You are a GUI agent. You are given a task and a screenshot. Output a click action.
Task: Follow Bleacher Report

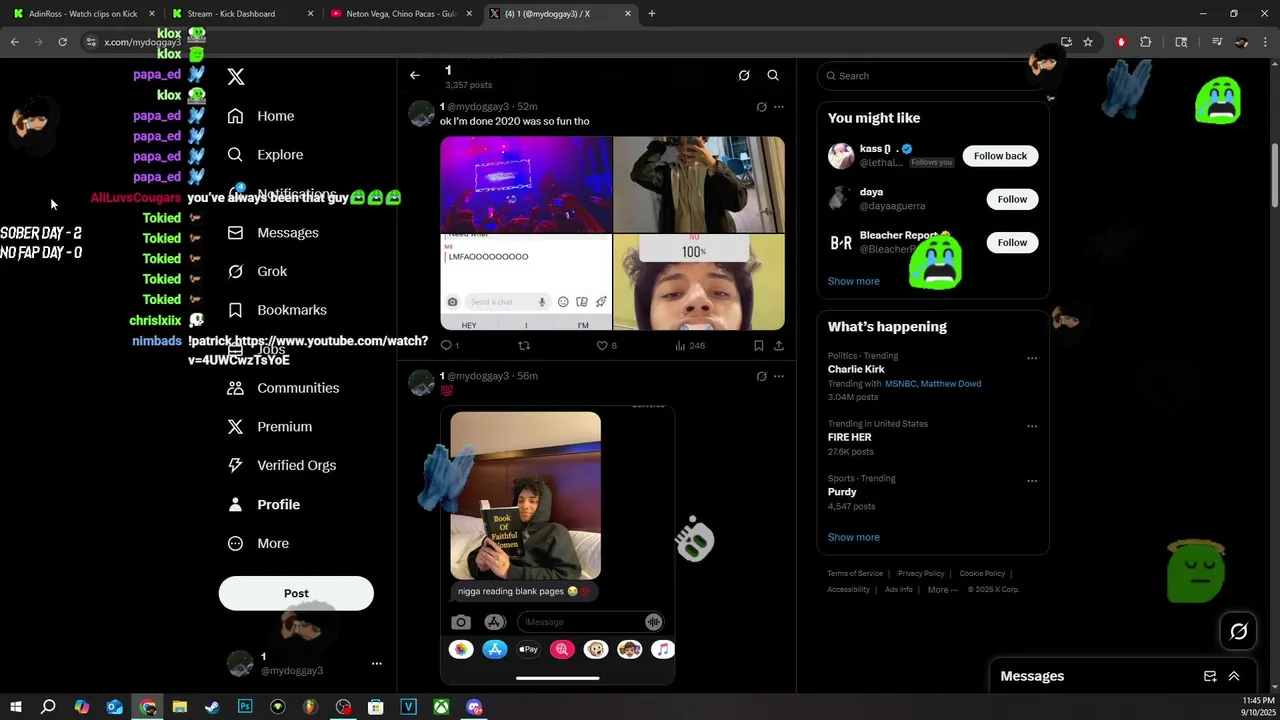(1012, 242)
